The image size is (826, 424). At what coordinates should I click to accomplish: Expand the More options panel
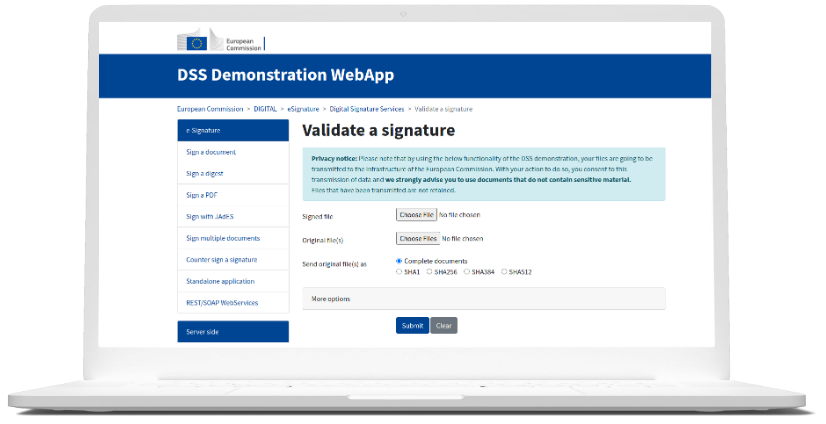pyautogui.click(x=484, y=299)
